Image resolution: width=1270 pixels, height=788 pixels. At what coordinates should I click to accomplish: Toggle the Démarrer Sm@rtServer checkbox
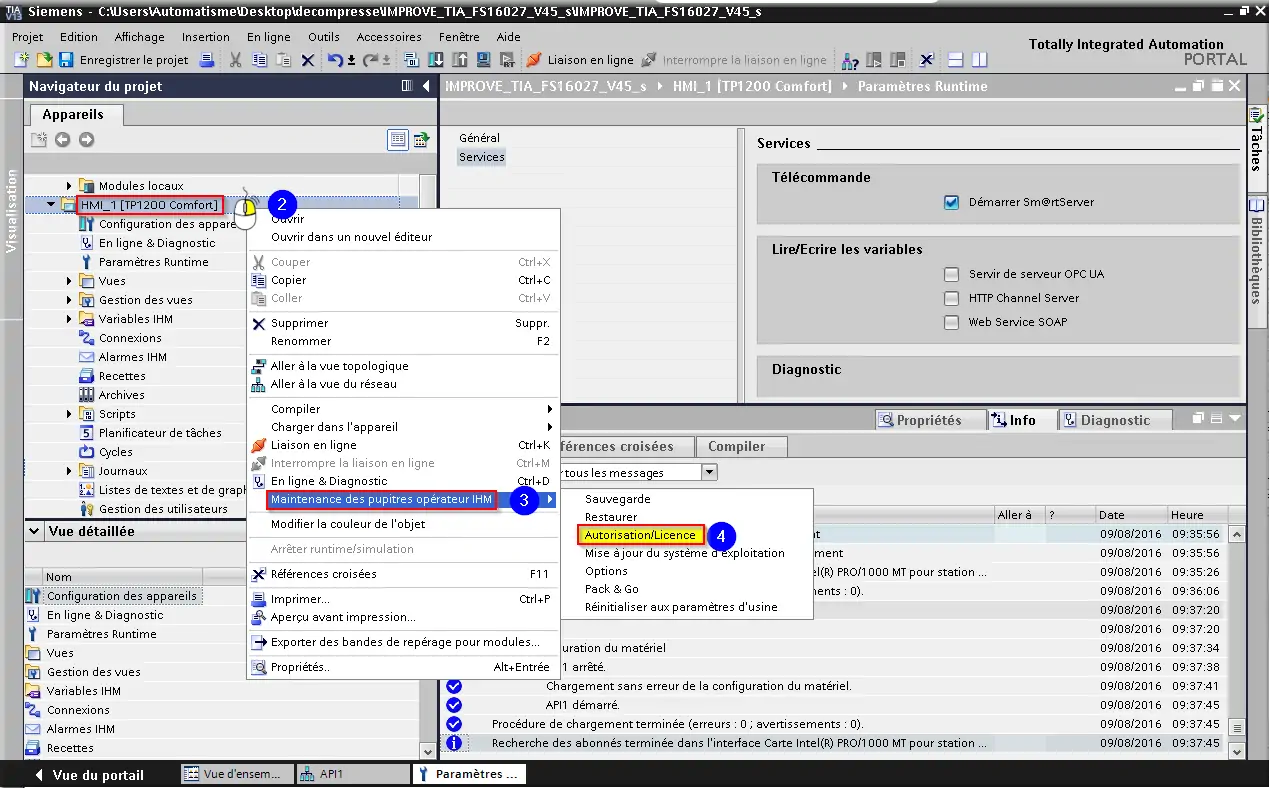(952, 202)
